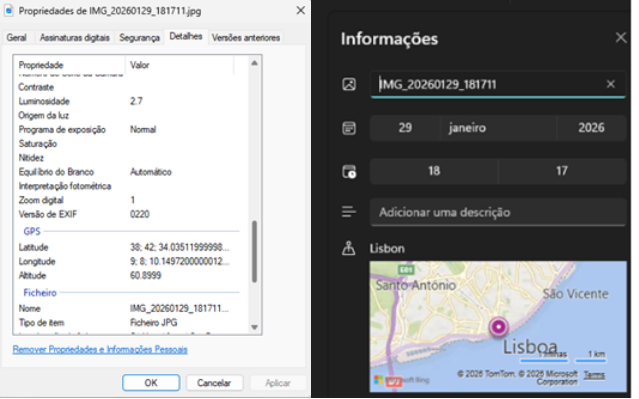Screen dimensions: 639x399
Task: Select the Nitidez property row
Action: pos(128,158)
